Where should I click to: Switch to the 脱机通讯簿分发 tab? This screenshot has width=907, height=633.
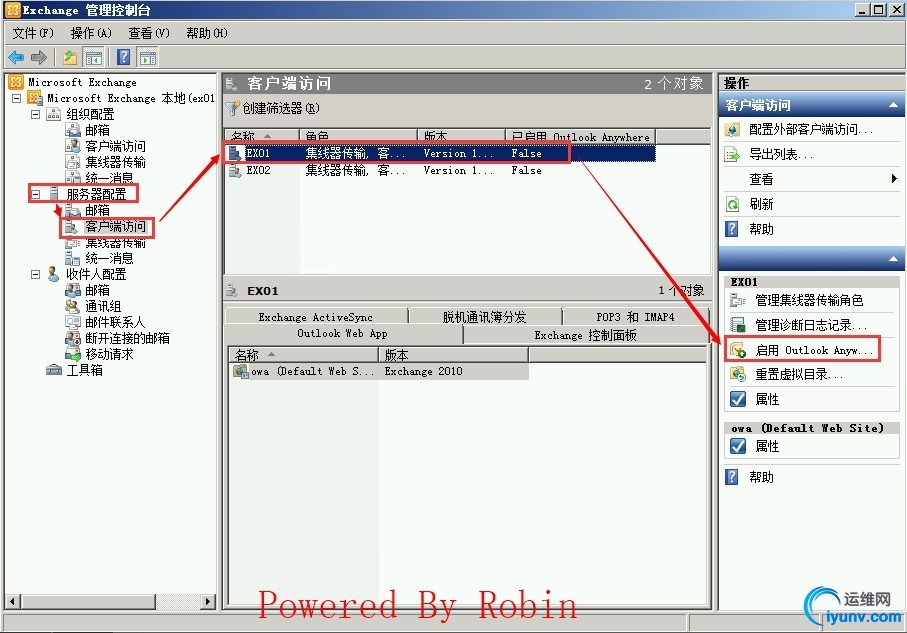click(x=485, y=317)
